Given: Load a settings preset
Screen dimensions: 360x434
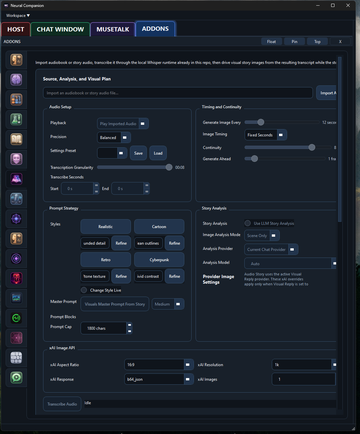Looking at the screenshot, I should click(158, 153).
